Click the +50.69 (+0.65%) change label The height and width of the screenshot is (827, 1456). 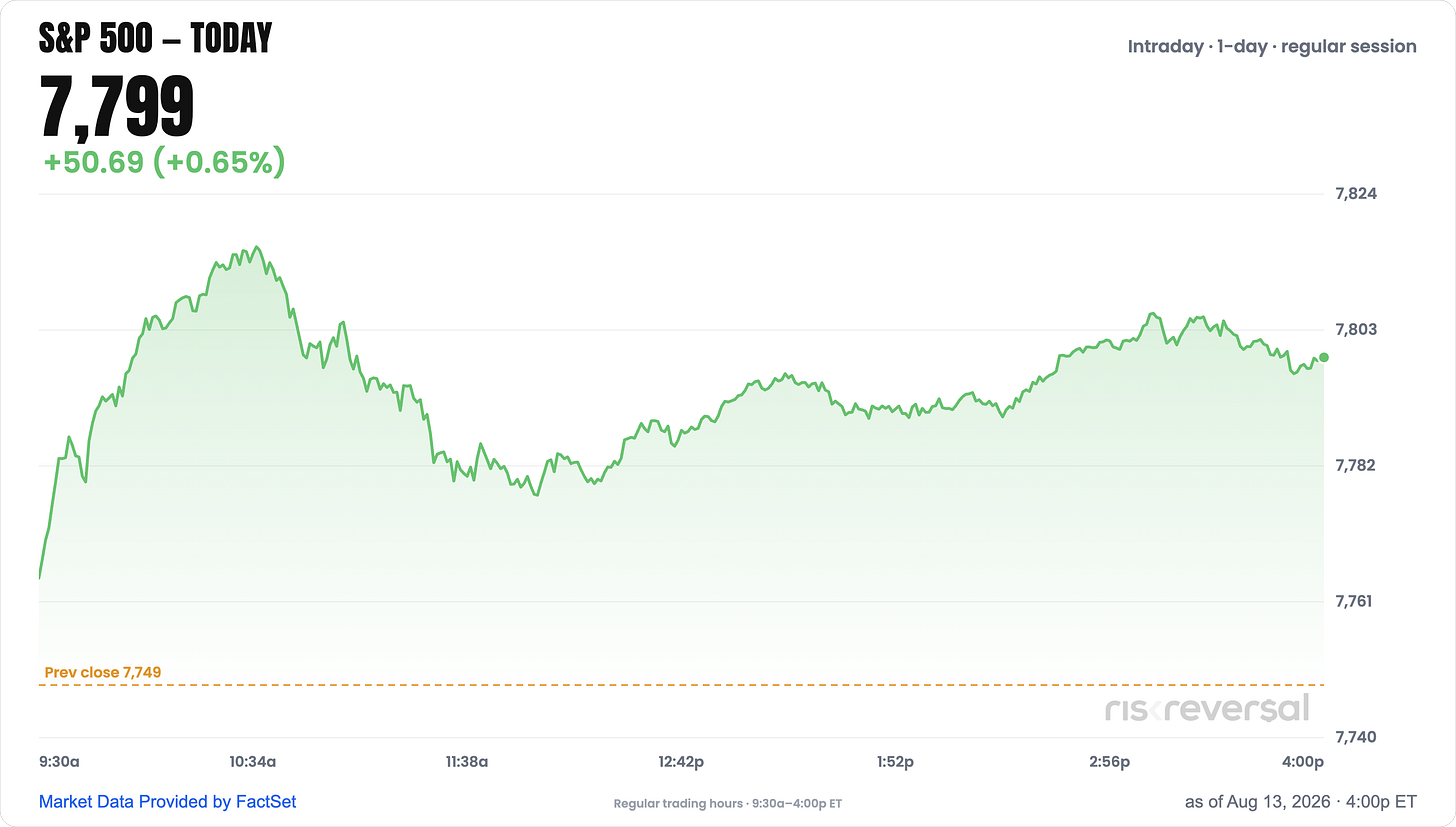pyautogui.click(x=164, y=161)
